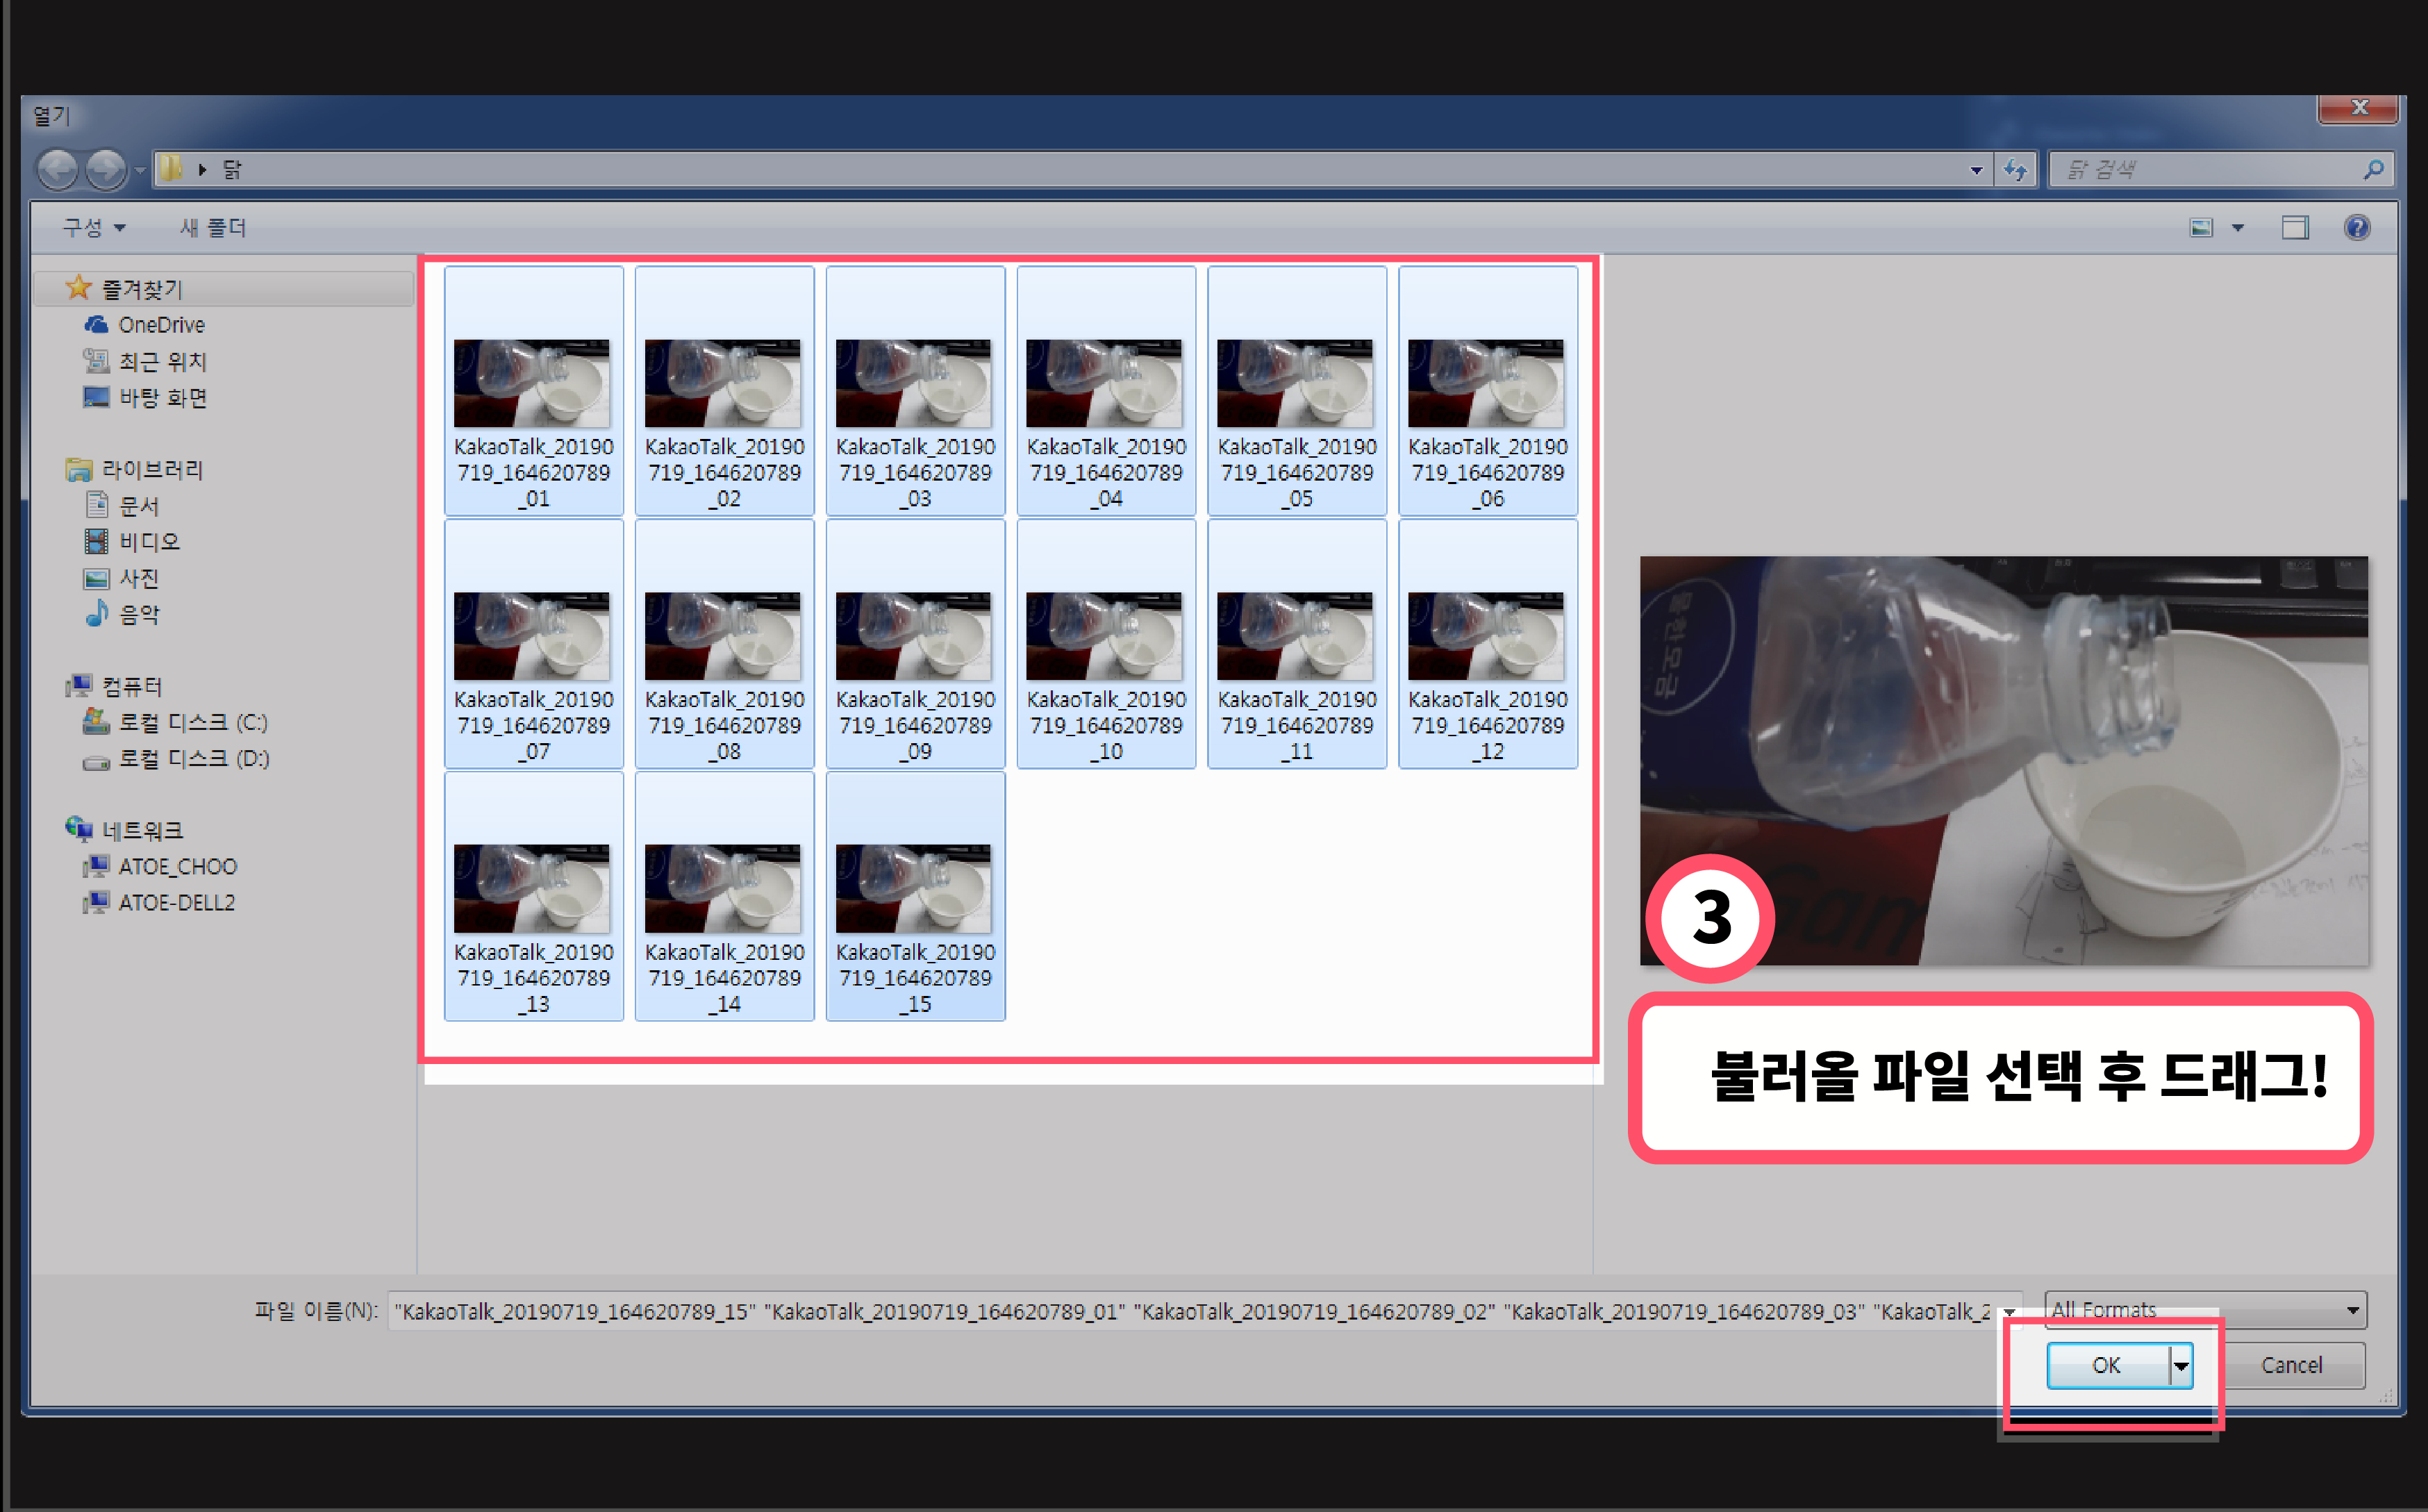
Task: Open OneDrive in the favorites sidebar
Action: click(x=161, y=325)
